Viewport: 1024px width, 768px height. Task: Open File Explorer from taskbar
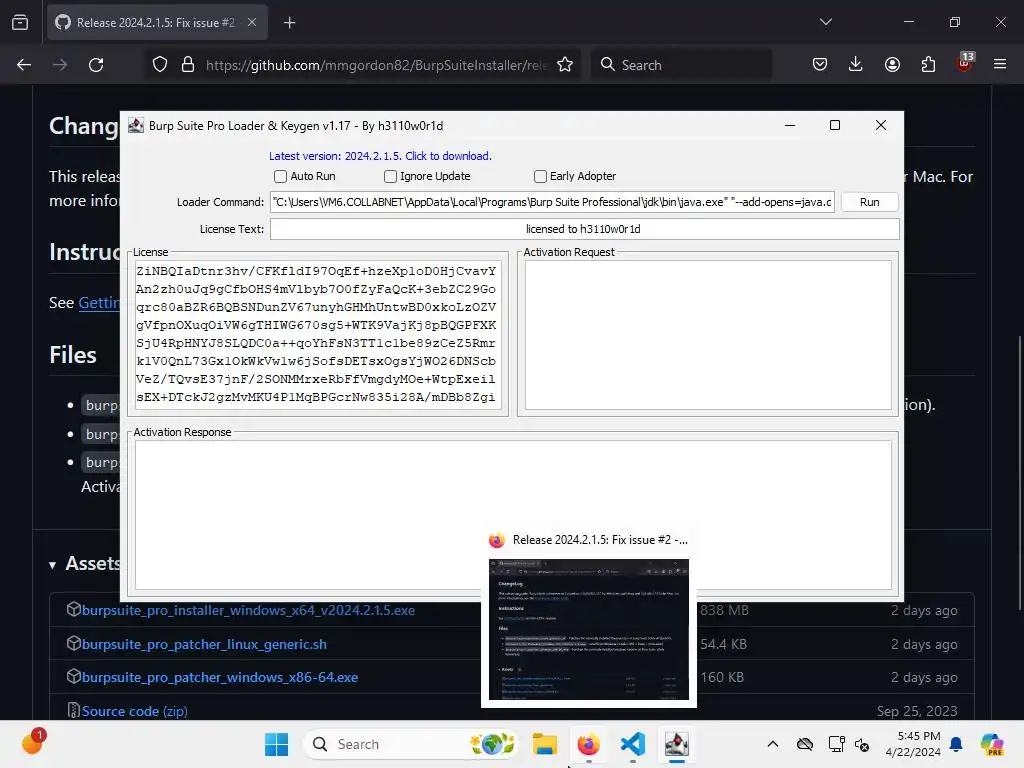[x=544, y=744]
